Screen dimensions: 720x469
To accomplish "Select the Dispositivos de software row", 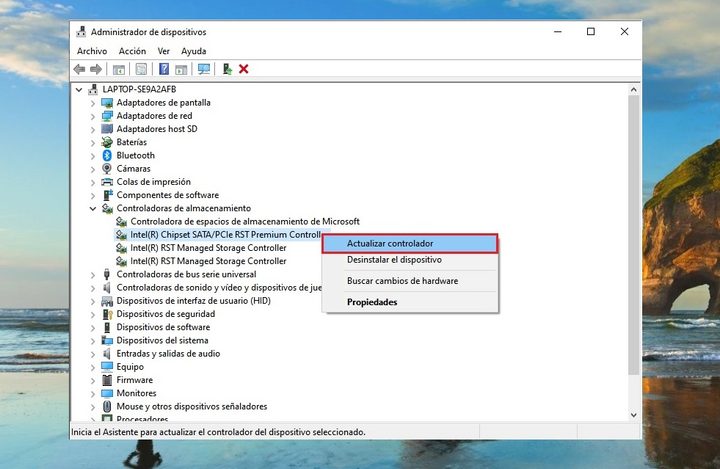I will (x=163, y=327).
